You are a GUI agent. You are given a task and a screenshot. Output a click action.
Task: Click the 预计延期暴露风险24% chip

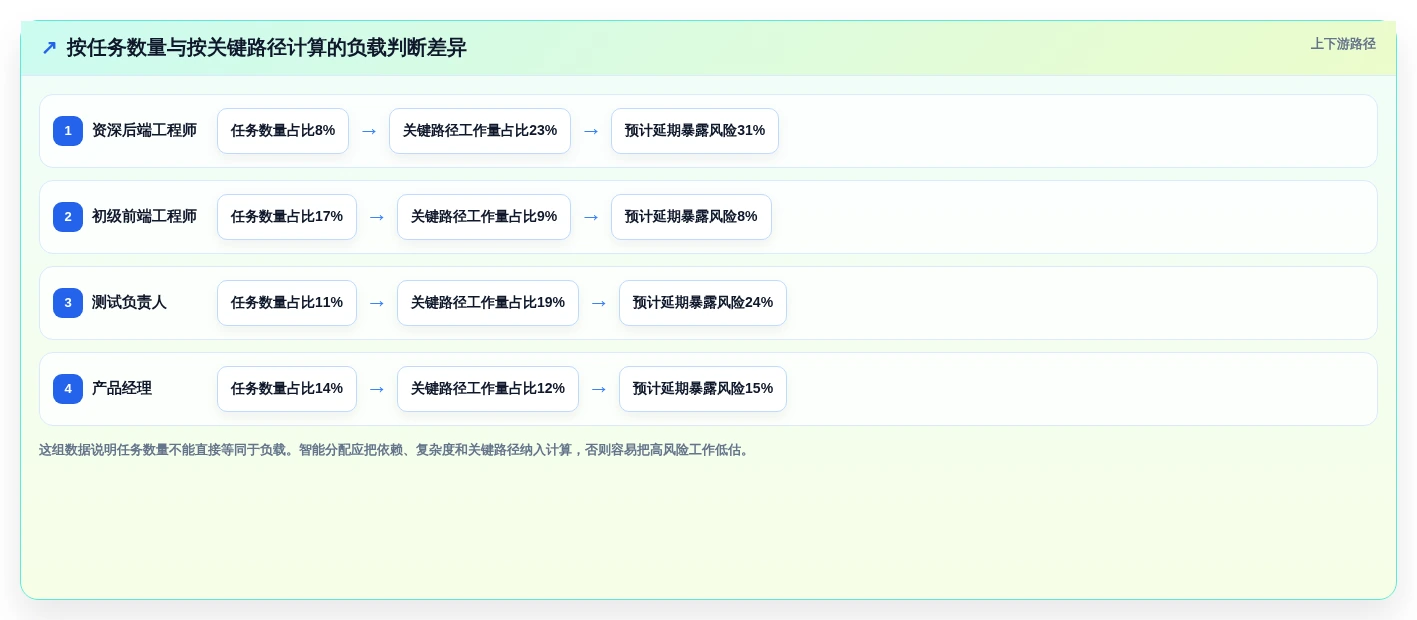click(703, 303)
